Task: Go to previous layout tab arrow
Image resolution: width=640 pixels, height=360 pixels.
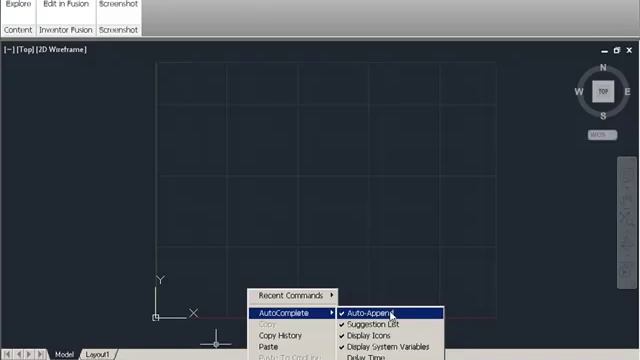Action: point(18,354)
